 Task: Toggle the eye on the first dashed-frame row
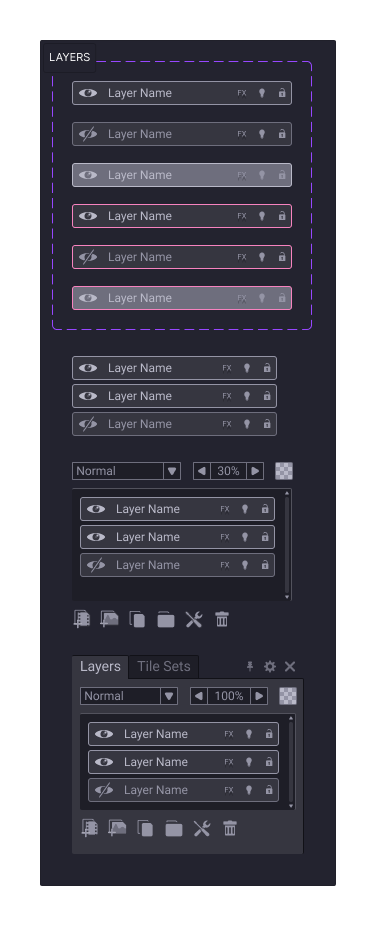click(88, 93)
